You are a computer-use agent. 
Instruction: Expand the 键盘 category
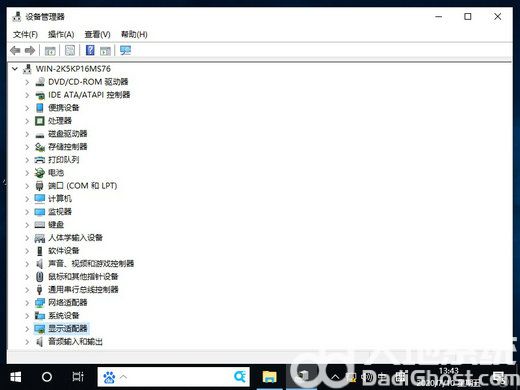[x=27, y=225]
